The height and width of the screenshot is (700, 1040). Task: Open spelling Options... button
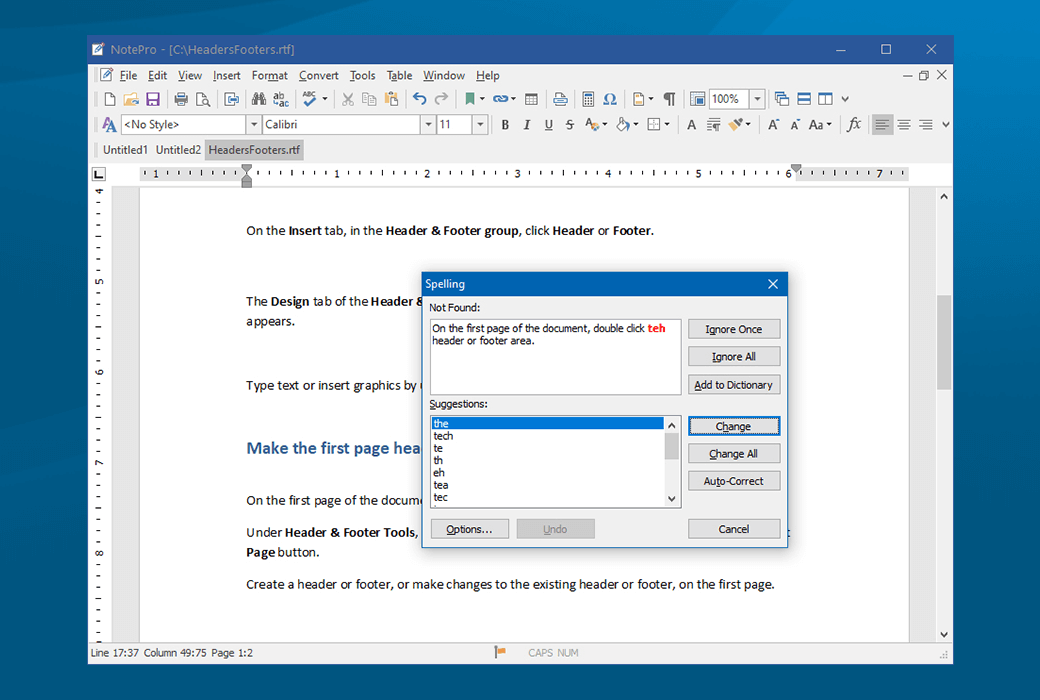470,529
